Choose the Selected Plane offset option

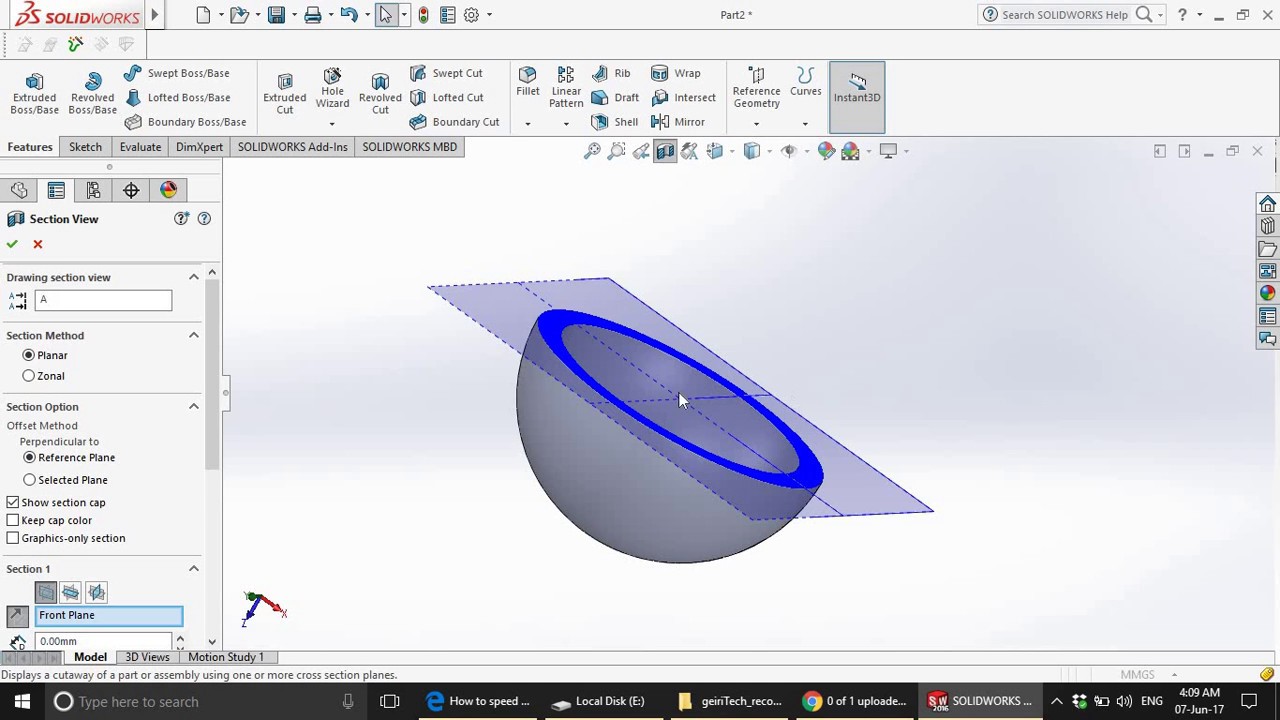tap(30, 480)
